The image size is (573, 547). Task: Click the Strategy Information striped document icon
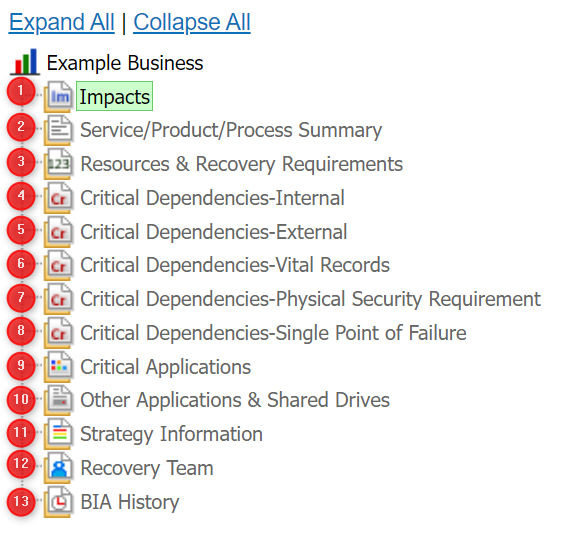(x=58, y=434)
